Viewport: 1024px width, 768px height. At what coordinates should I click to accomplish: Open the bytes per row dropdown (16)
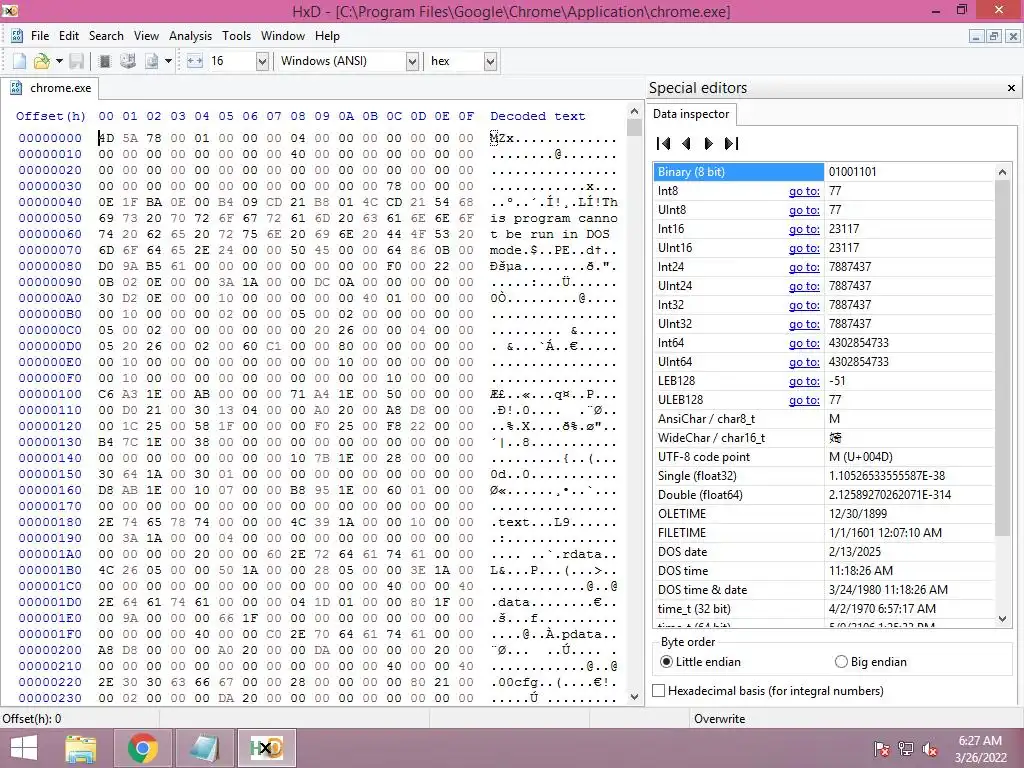click(262, 61)
